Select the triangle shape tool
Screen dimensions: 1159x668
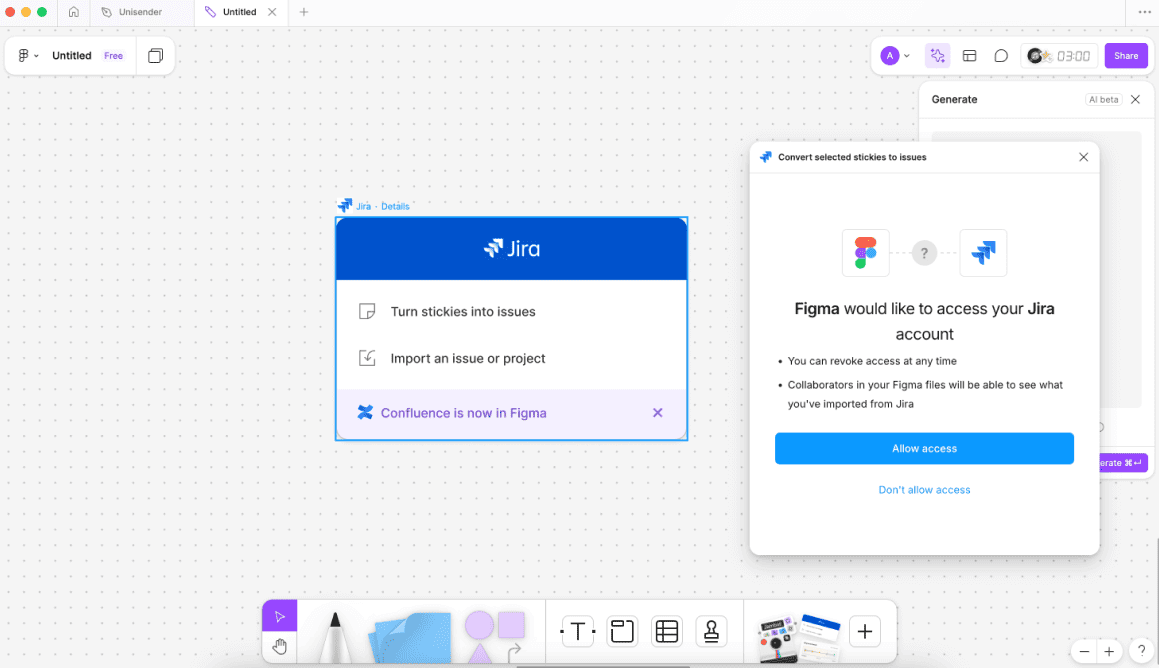(479, 654)
